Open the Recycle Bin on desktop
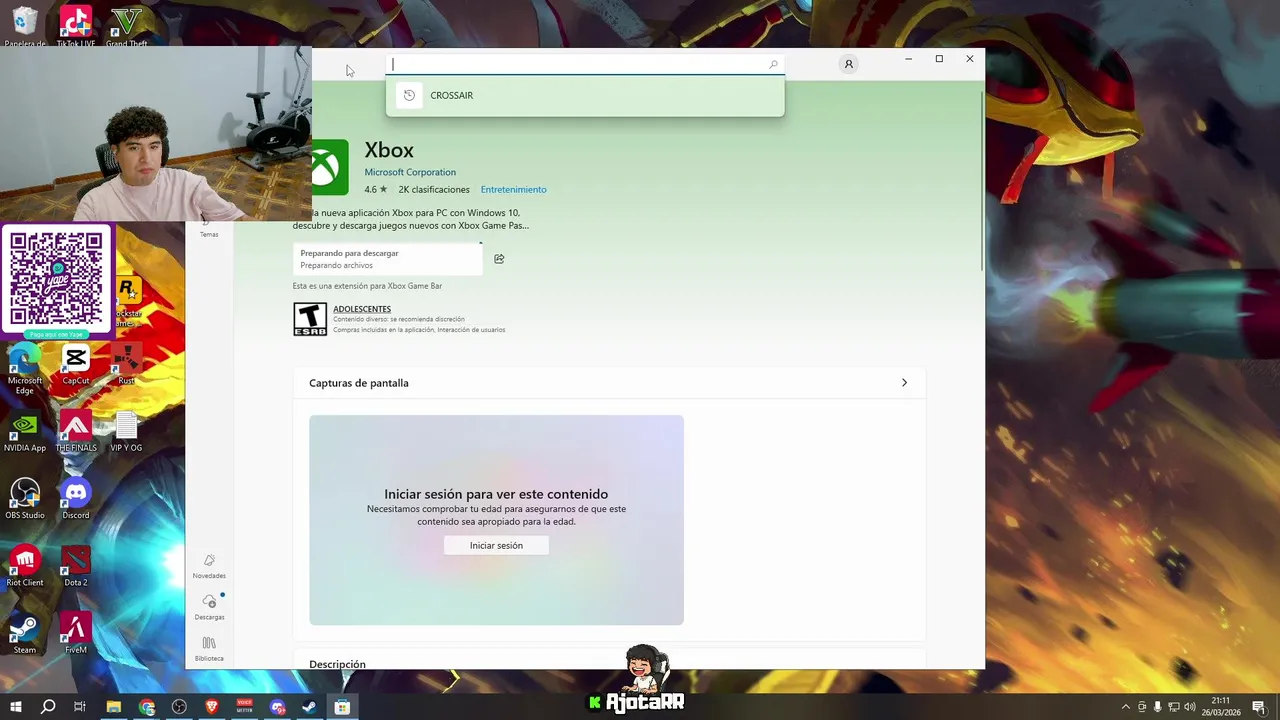 (x=25, y=26)
